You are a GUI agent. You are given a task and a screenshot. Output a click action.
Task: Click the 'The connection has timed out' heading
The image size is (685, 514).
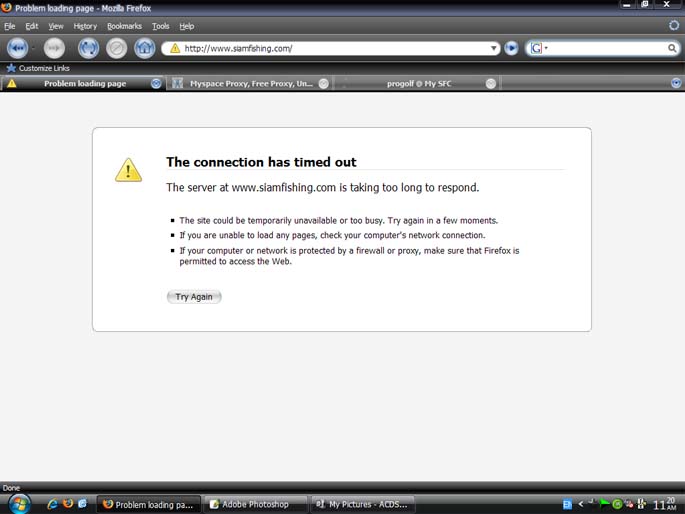(x=261, y=162)
